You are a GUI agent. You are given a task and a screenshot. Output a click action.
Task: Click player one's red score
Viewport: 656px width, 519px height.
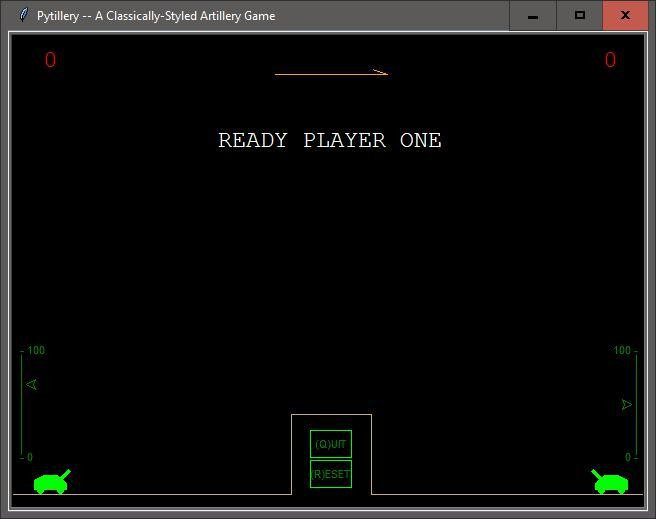pyautogui.click(x=50, y=60)
